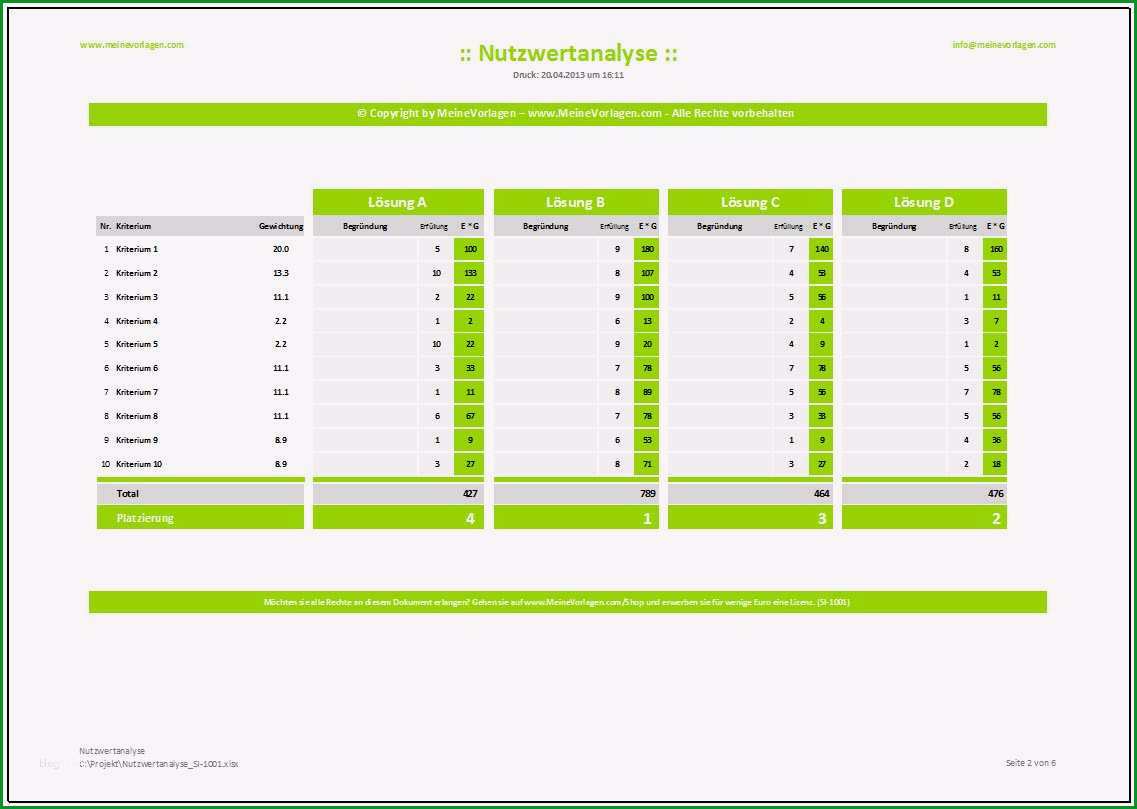Click the Total row label
Screen dimensions: 1137x809
click(128, 494)
